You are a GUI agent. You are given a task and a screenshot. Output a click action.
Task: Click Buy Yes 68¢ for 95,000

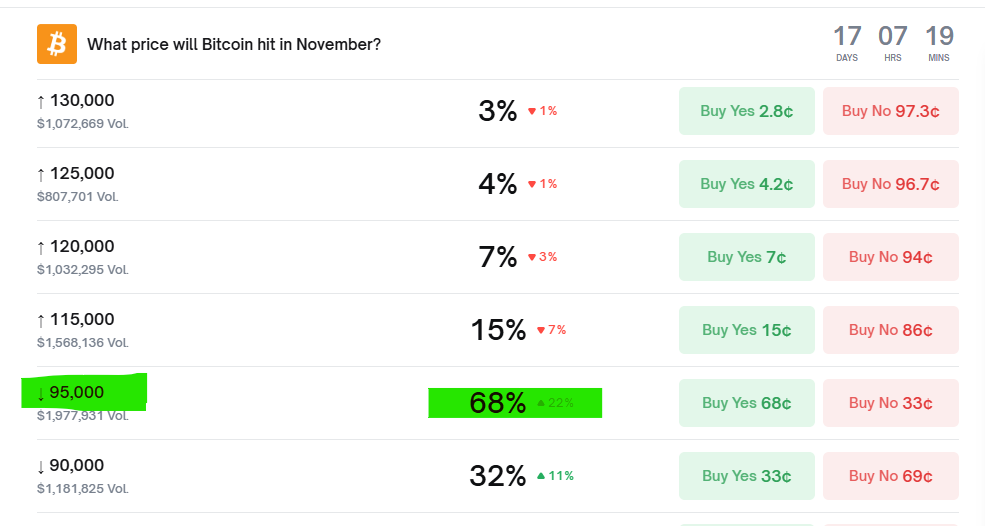pos(747,403)
